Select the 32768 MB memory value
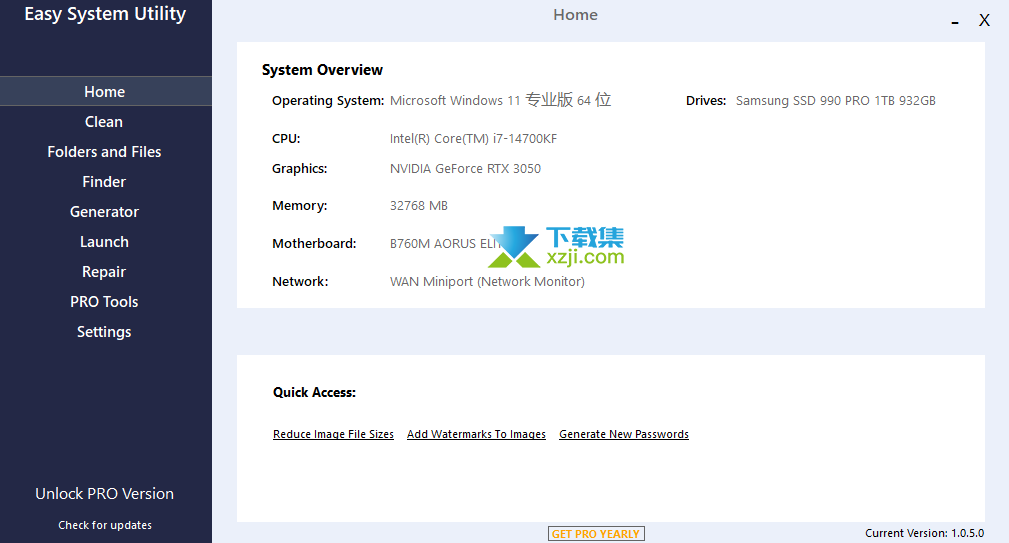Image resolution: width=1009 pixels, height=543 pixels. (x=419, y=206)
